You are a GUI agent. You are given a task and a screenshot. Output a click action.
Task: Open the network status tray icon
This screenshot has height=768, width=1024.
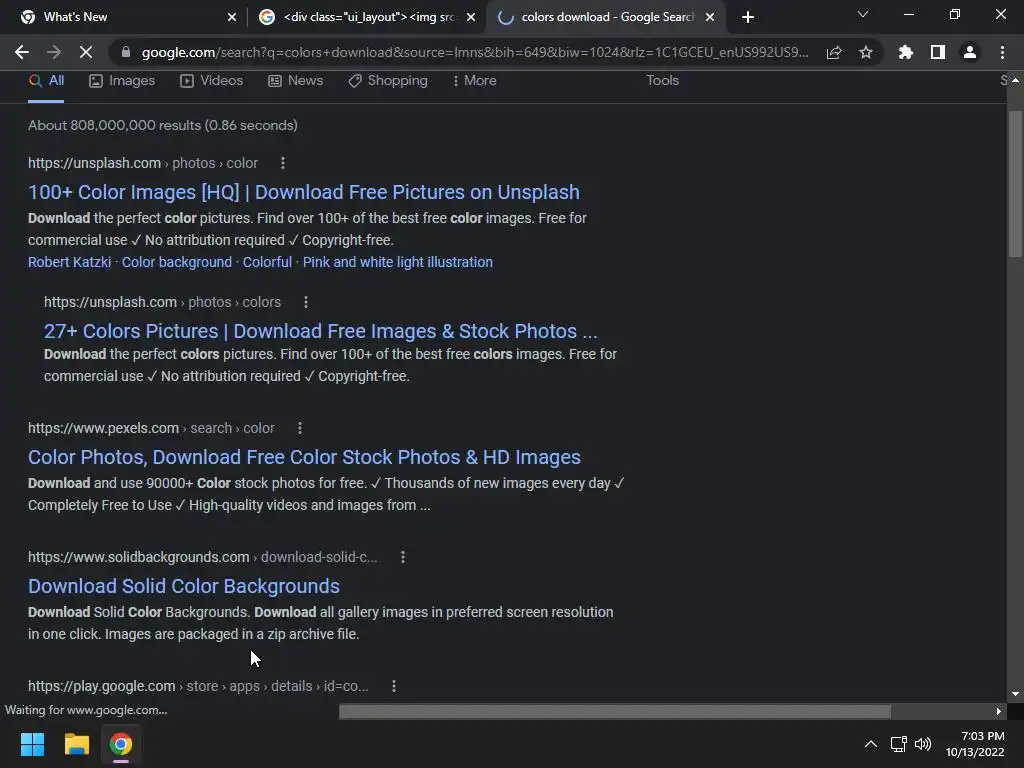[899, 744]
